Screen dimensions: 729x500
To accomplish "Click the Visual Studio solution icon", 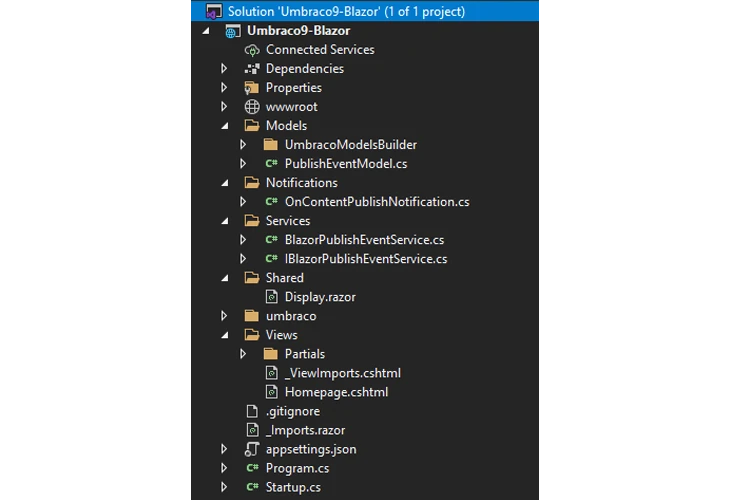I will tap(214, 12).
